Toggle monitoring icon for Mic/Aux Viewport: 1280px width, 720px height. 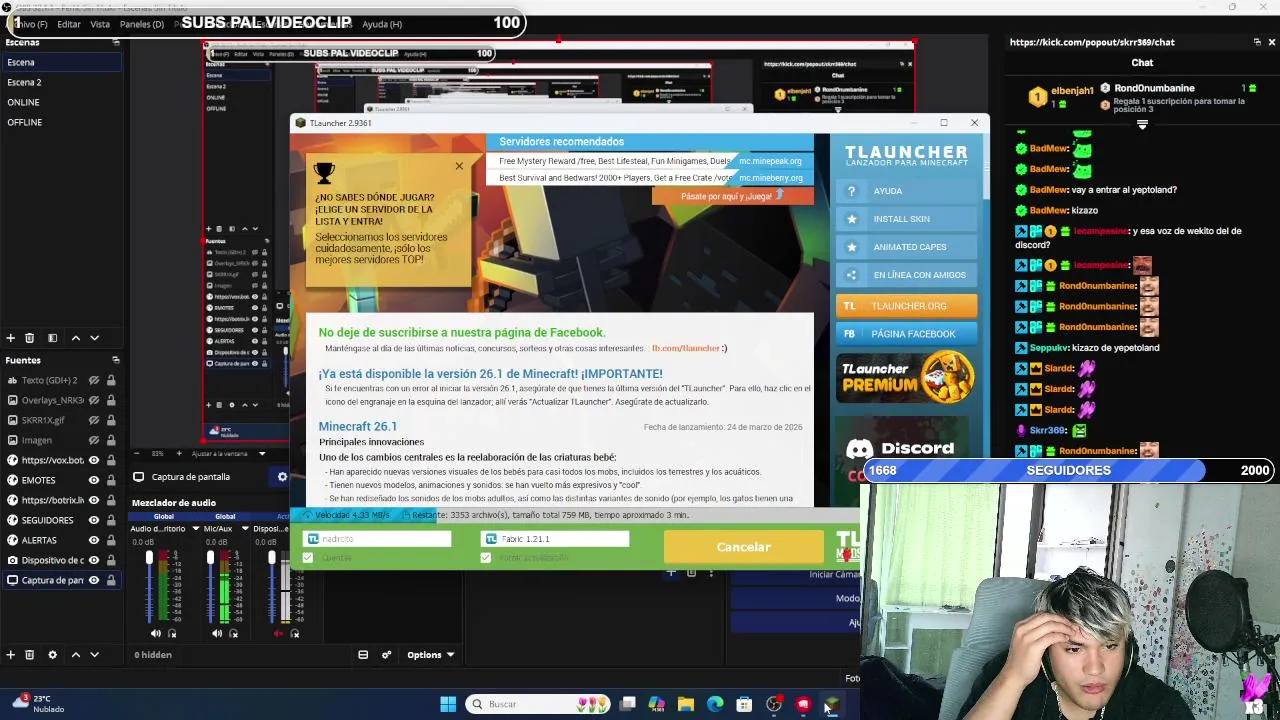[234, 633]
